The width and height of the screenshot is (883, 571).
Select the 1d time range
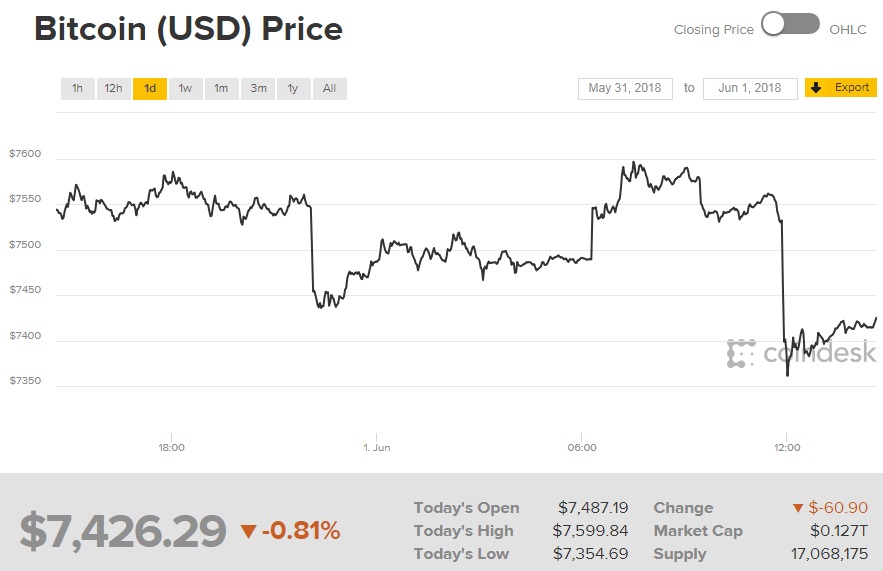150,89
